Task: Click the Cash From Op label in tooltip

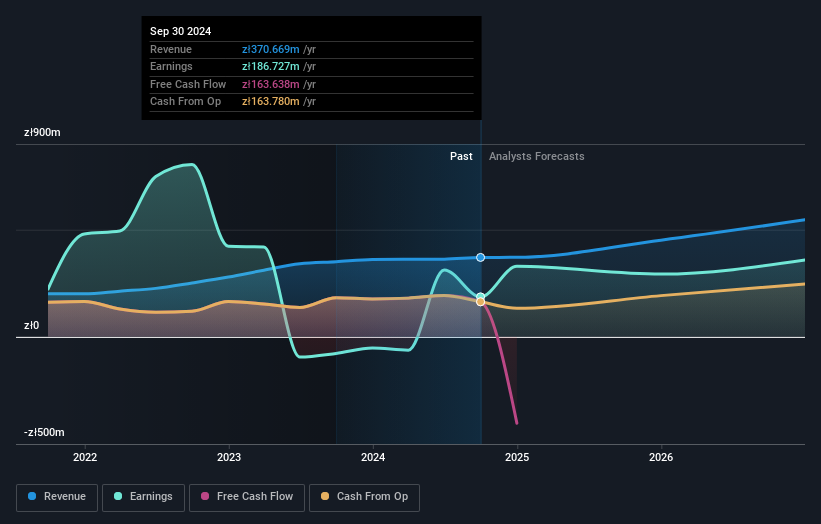Action: pyautogui.click(x=185, y=102)
